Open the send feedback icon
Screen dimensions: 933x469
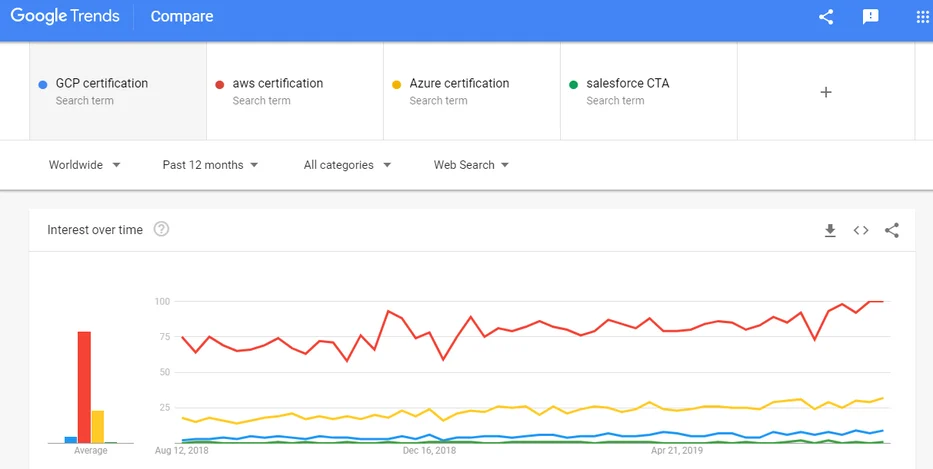(x=871, y=17)
